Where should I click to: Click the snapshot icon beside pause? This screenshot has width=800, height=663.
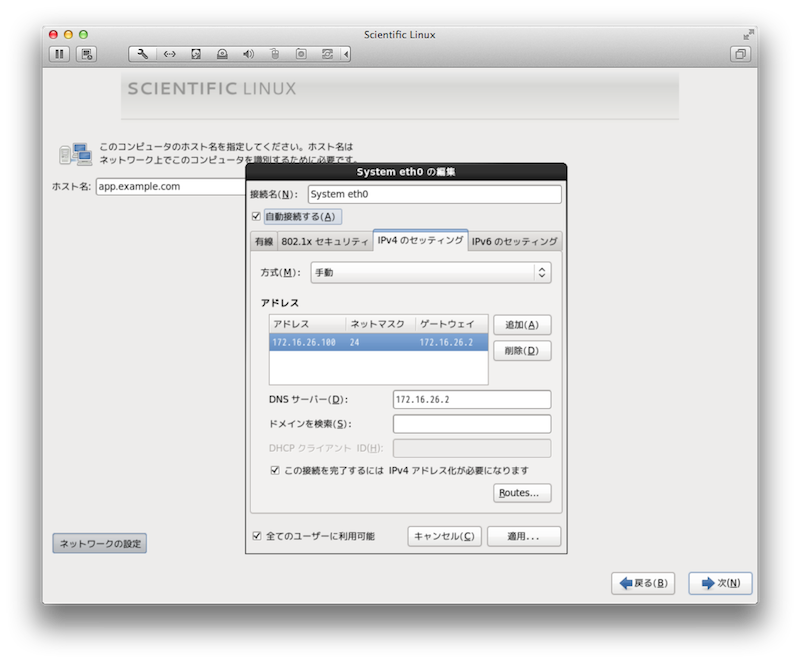87,54
